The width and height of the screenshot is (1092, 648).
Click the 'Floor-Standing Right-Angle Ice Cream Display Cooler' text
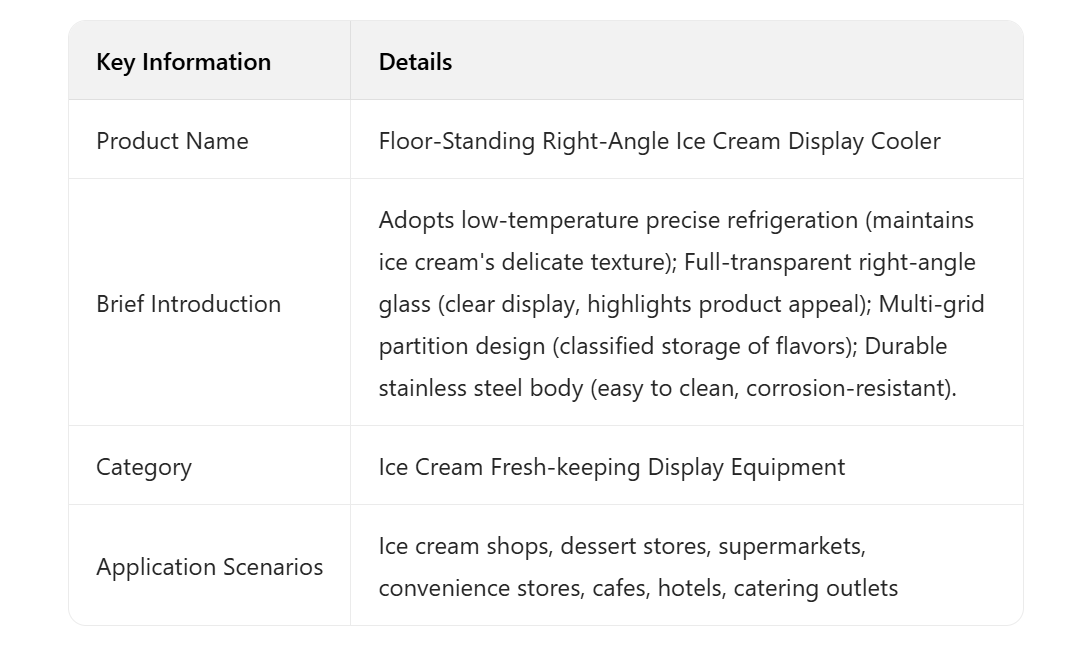659,141
